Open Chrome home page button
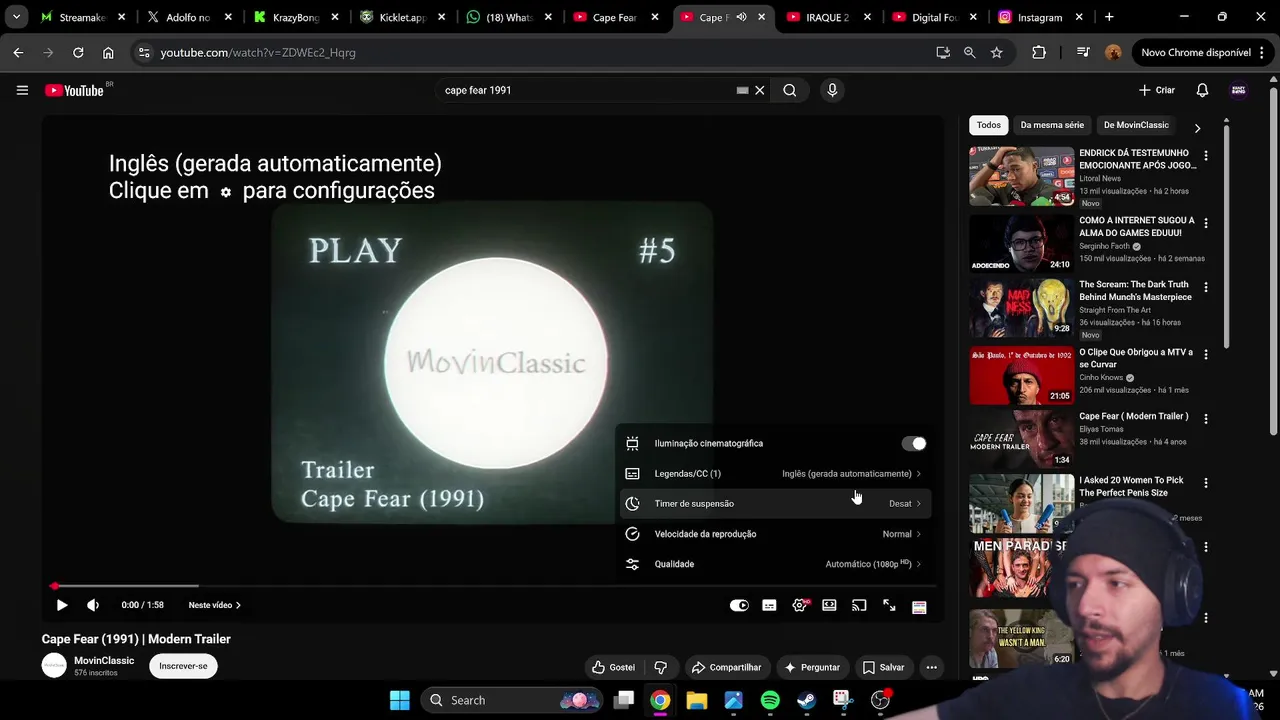 (x=108, y=52)
